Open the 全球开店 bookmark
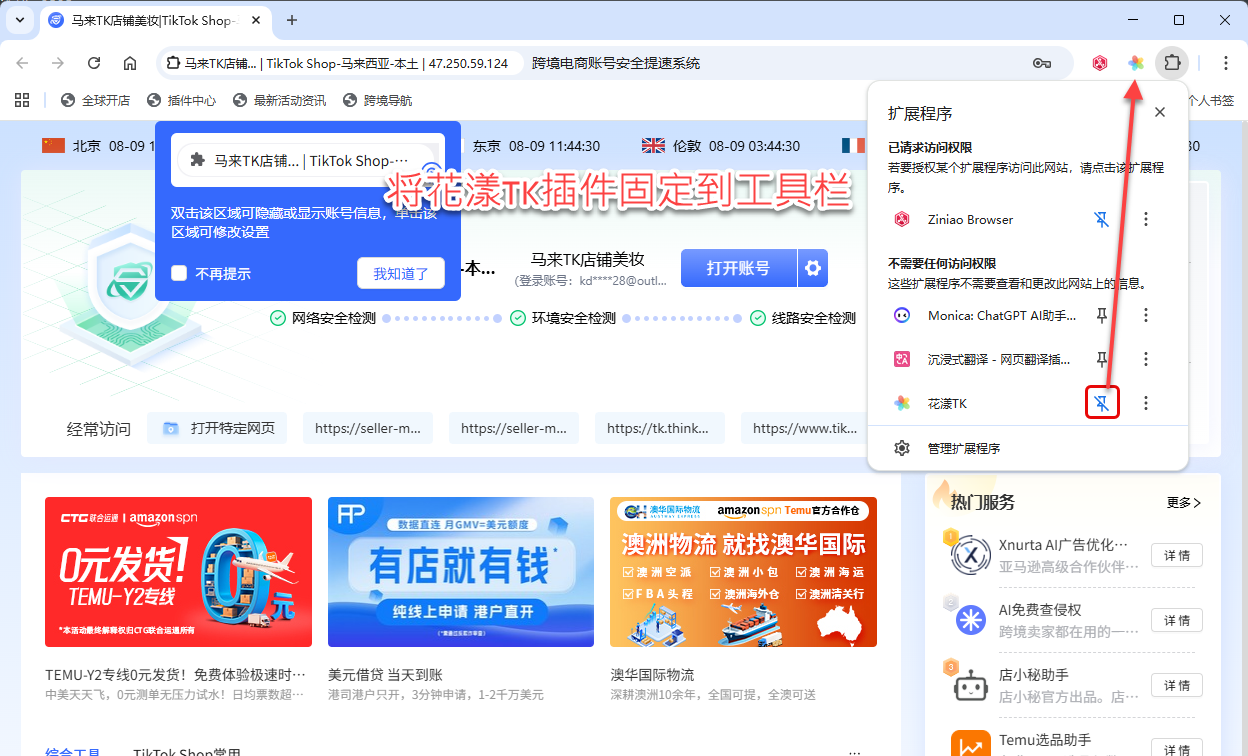This screenshot has height=756, width=1248. [x=96, y=100]
